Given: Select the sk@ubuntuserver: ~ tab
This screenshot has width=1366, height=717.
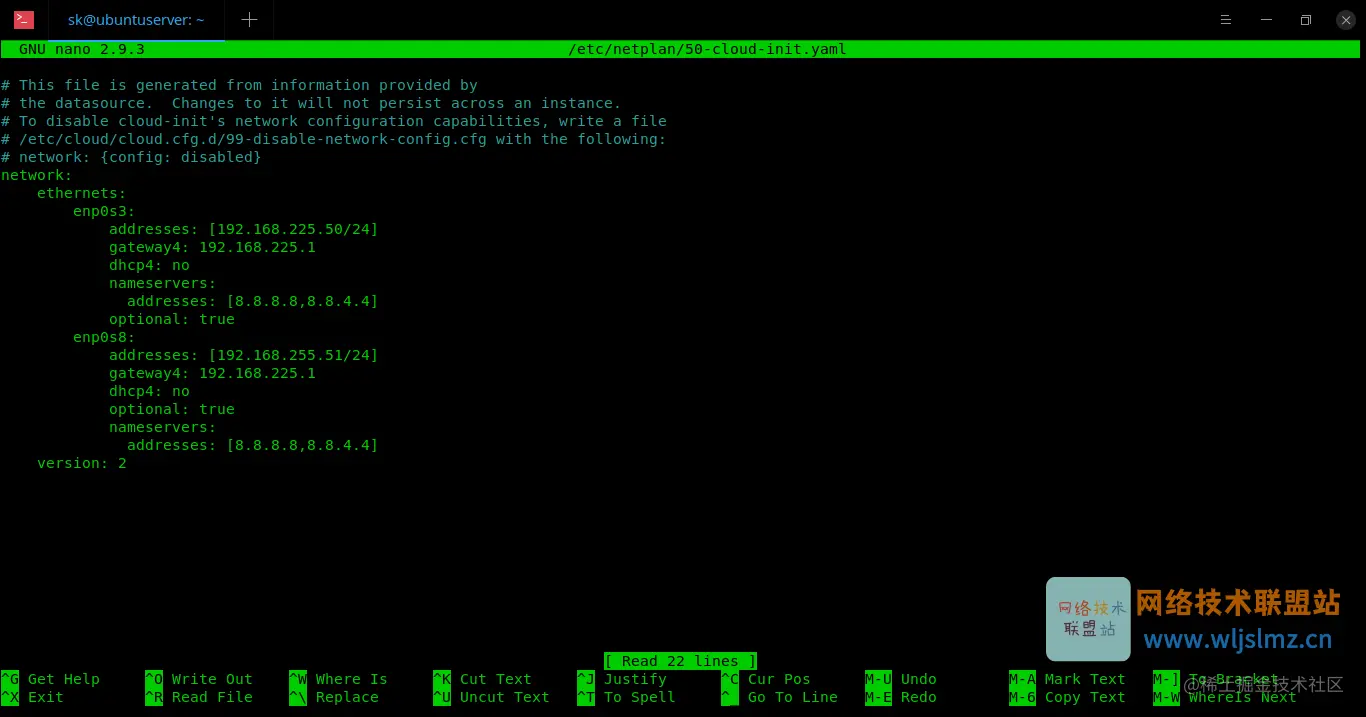Looking at the screenshot, I should [x=136, y=20].
